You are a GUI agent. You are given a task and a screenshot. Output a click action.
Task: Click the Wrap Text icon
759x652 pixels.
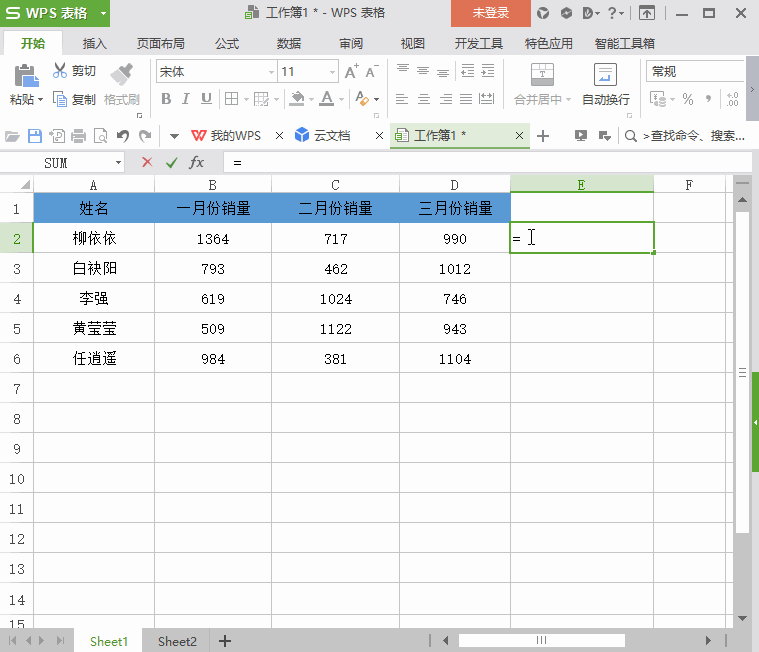tap(605, 75)
